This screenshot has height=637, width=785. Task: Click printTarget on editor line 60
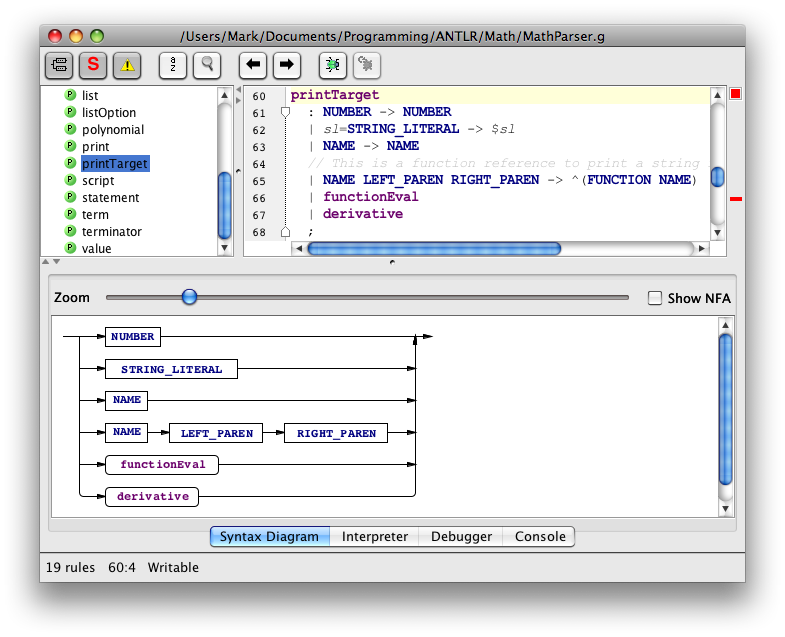[335, 95]
